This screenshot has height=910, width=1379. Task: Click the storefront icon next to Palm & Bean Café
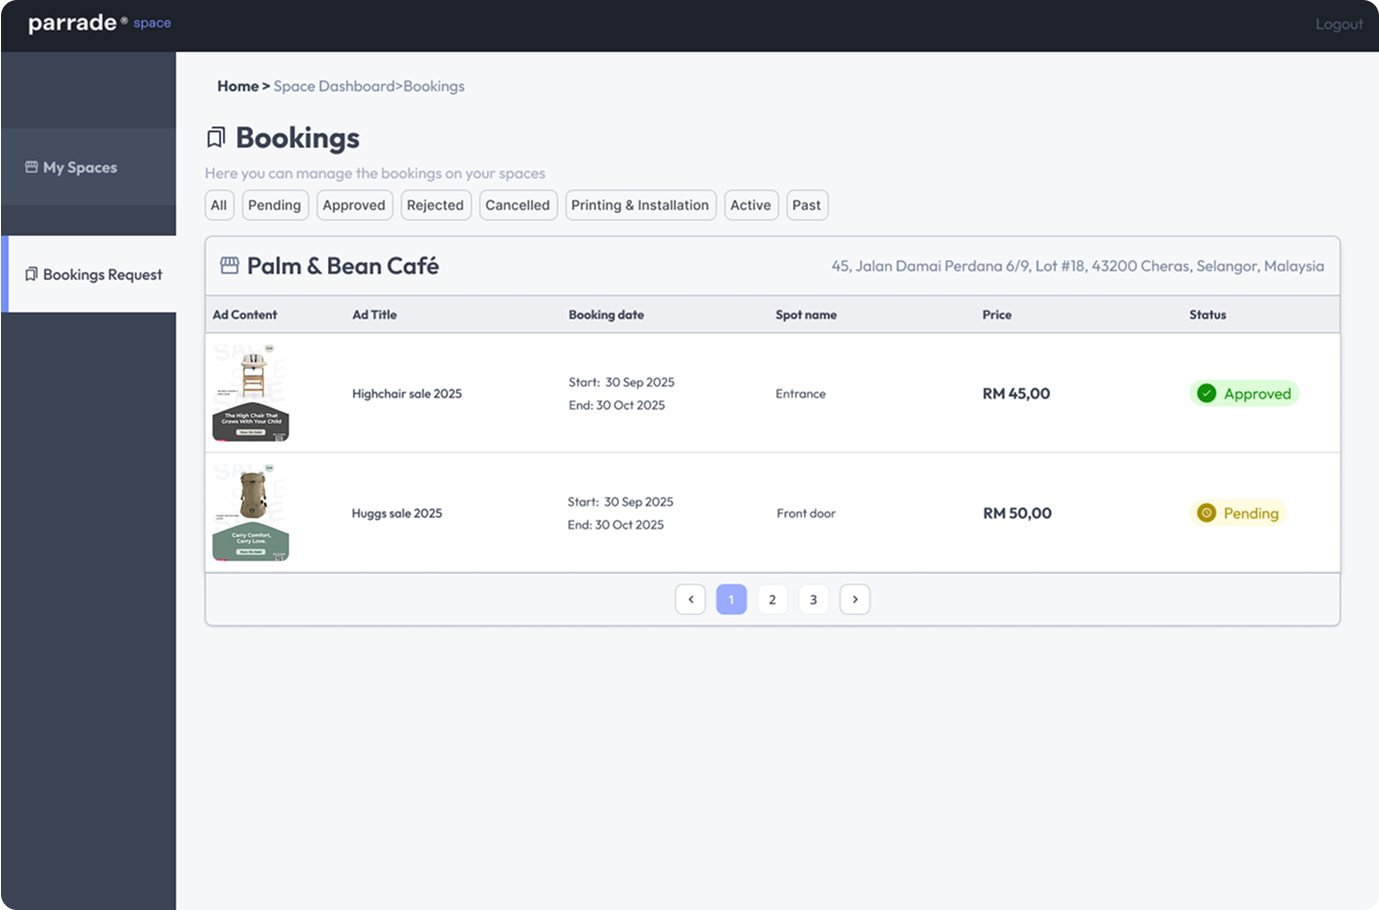pyautogui.click(x=229, y=265)
